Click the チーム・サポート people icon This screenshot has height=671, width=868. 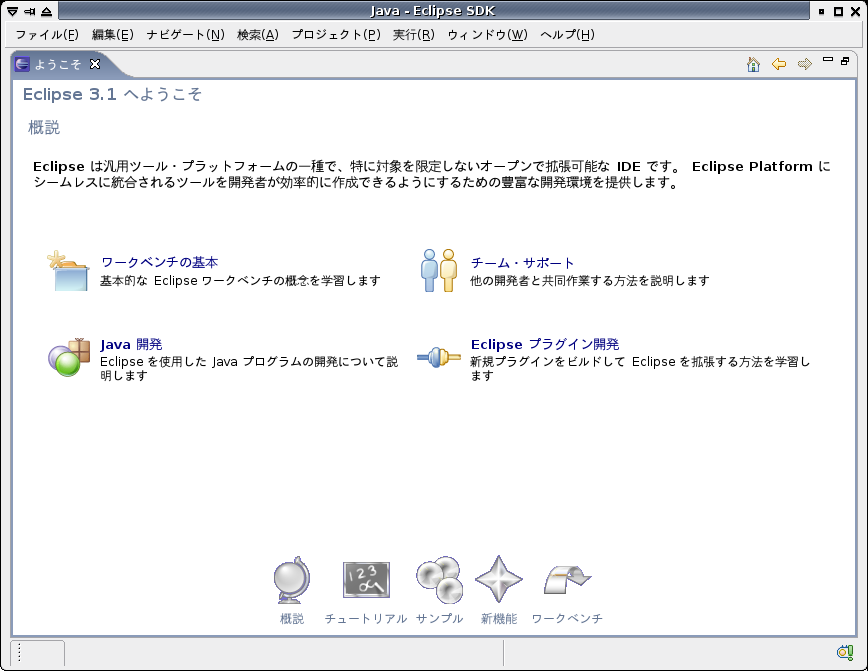(438, 270)
